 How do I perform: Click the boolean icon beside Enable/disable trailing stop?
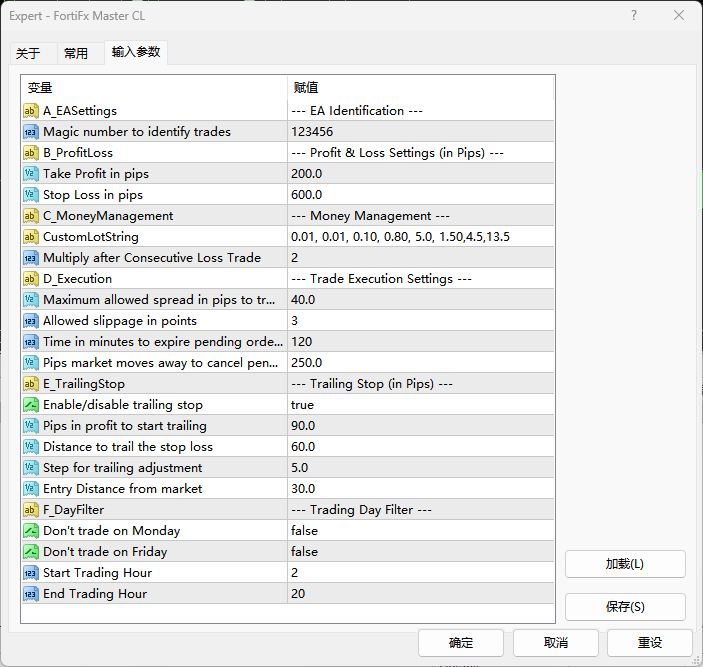pyautogui.click(x=31, y=405)
